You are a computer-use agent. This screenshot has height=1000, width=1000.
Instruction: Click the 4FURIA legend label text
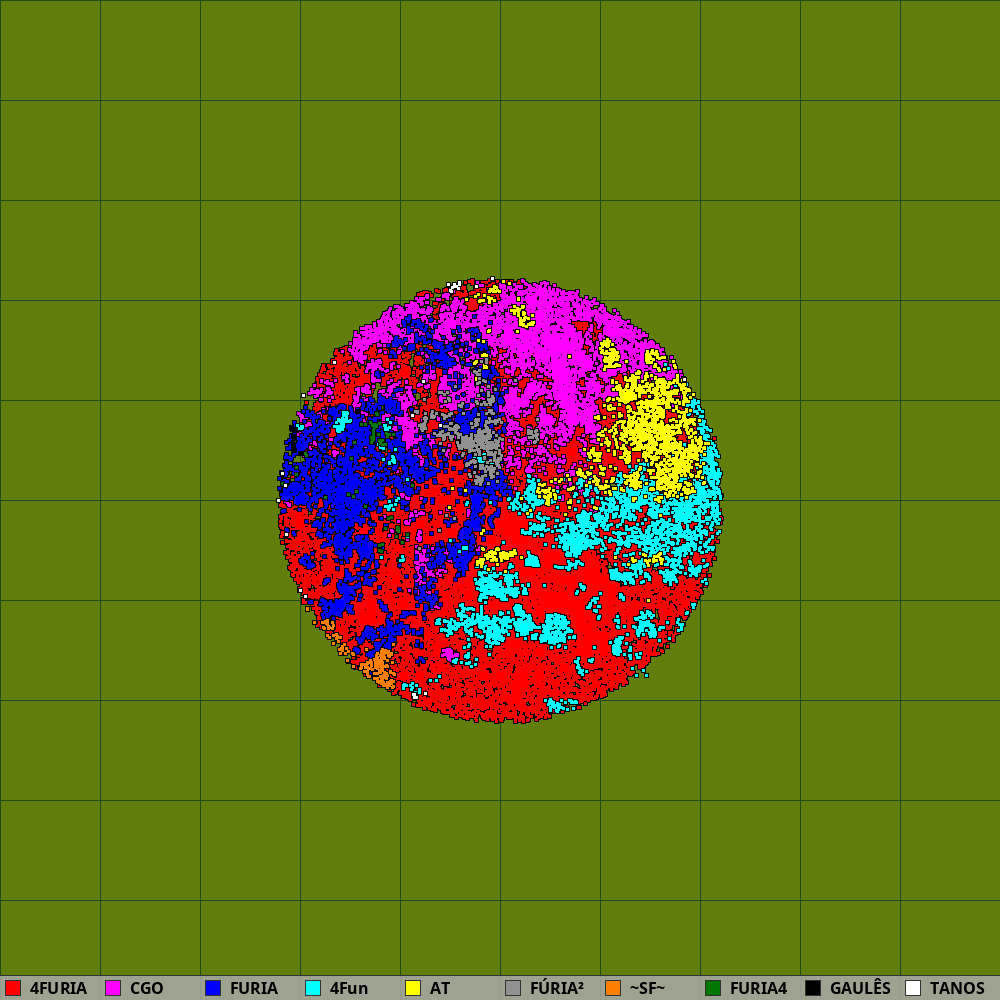58,988
